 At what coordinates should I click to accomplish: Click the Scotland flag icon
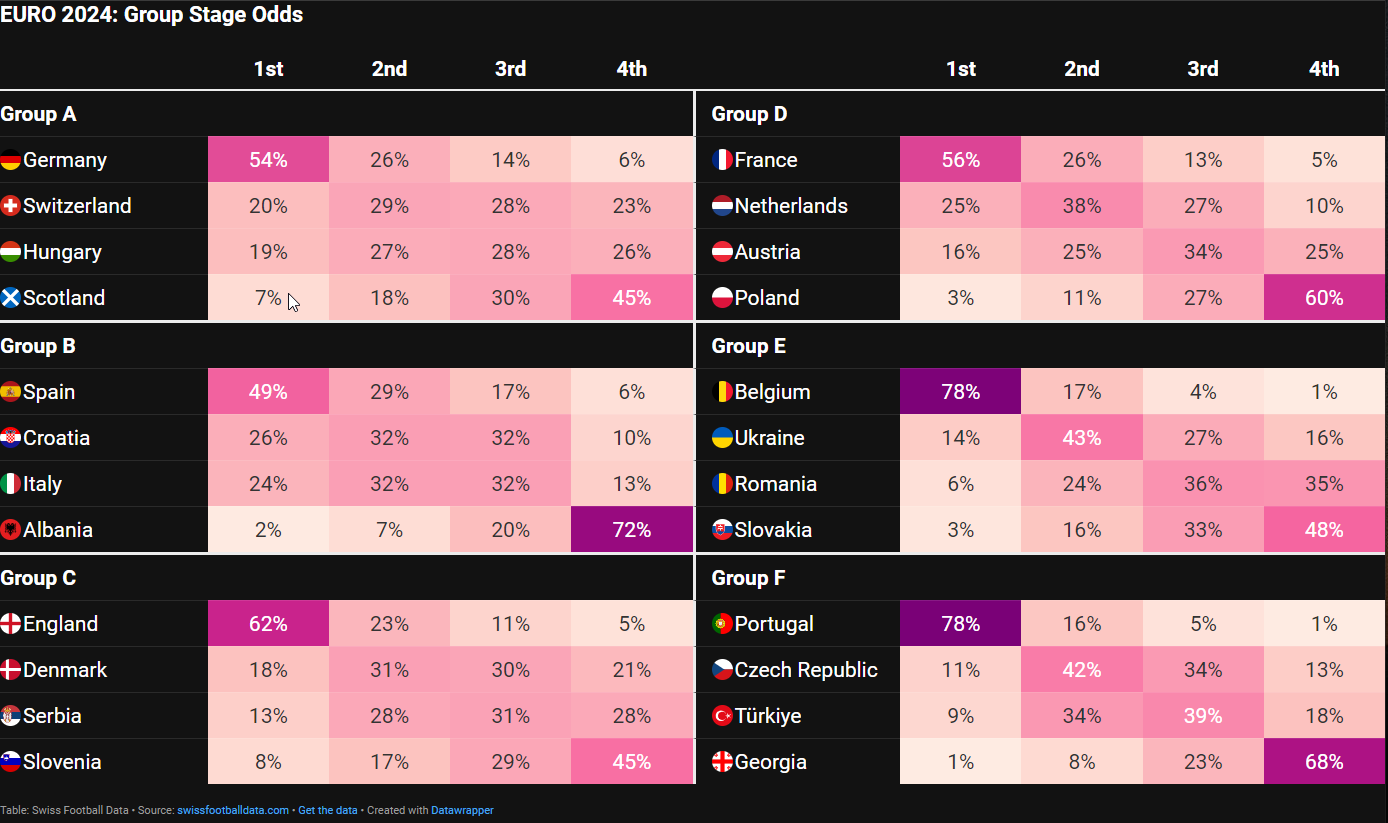point(11,298)
